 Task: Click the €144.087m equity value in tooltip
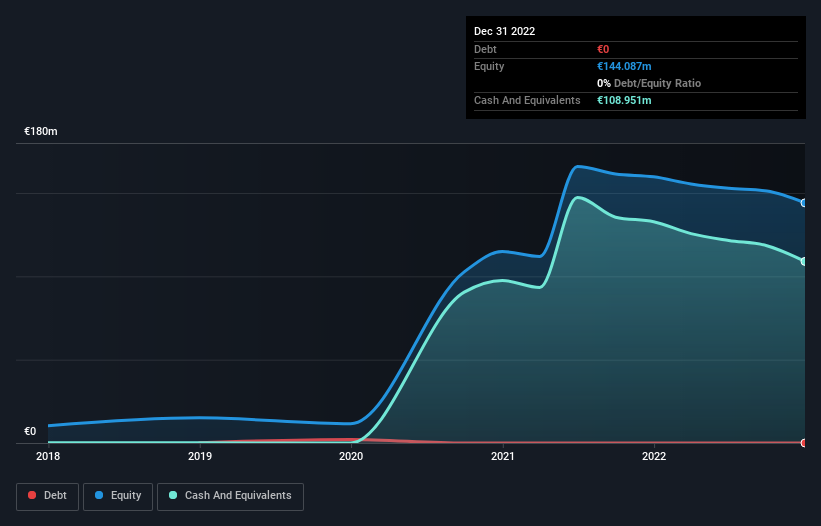pyautogui.click(x=624, y=66)
